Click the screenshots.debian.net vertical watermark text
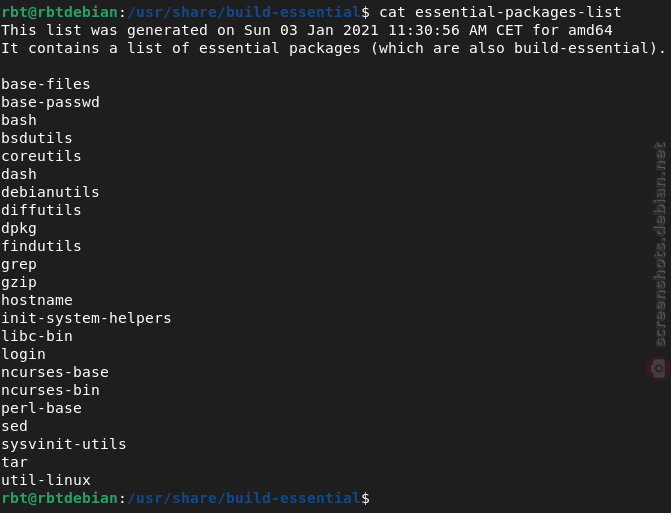Screen dimensions: 671x513 click(x=660, y=244)
